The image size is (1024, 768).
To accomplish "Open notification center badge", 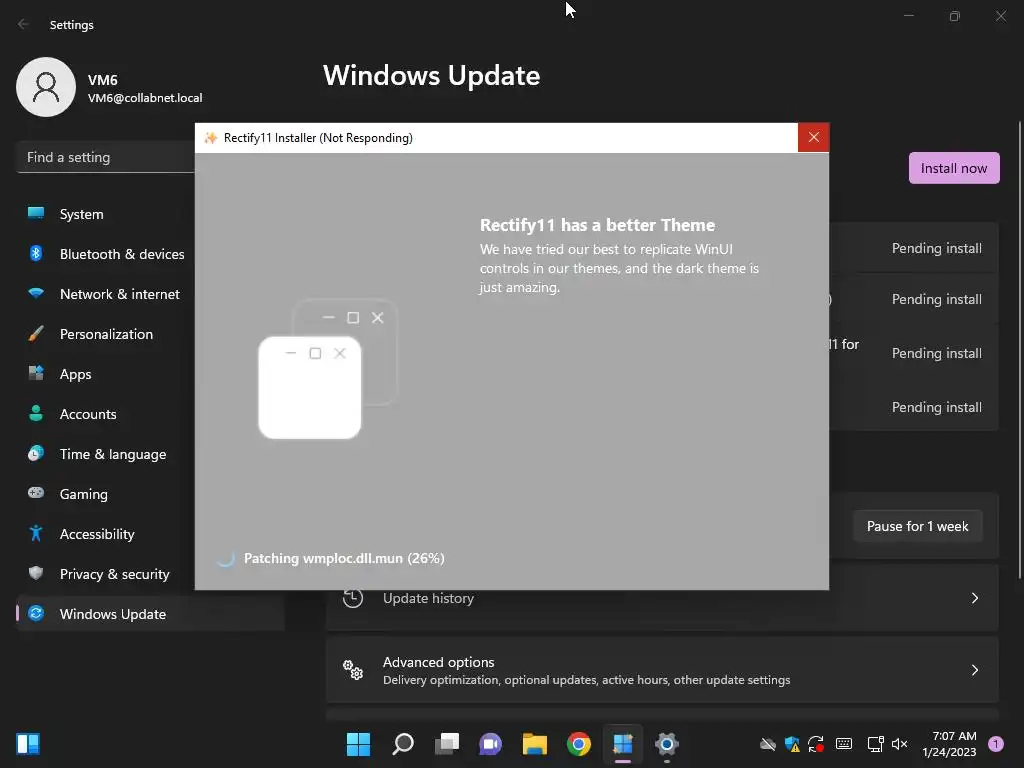I will coord(996,744).
